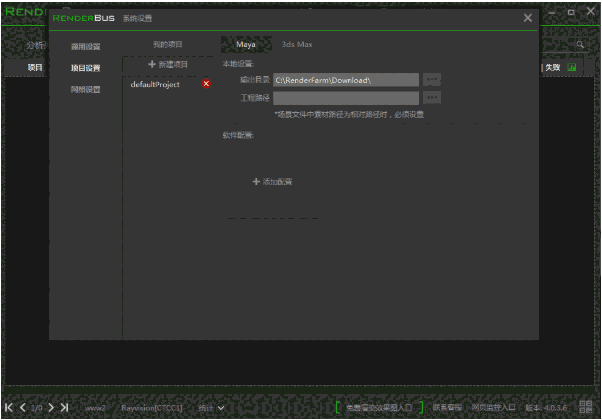Click the 我的项目 heading
602x420 pixels.
(168, 45)
